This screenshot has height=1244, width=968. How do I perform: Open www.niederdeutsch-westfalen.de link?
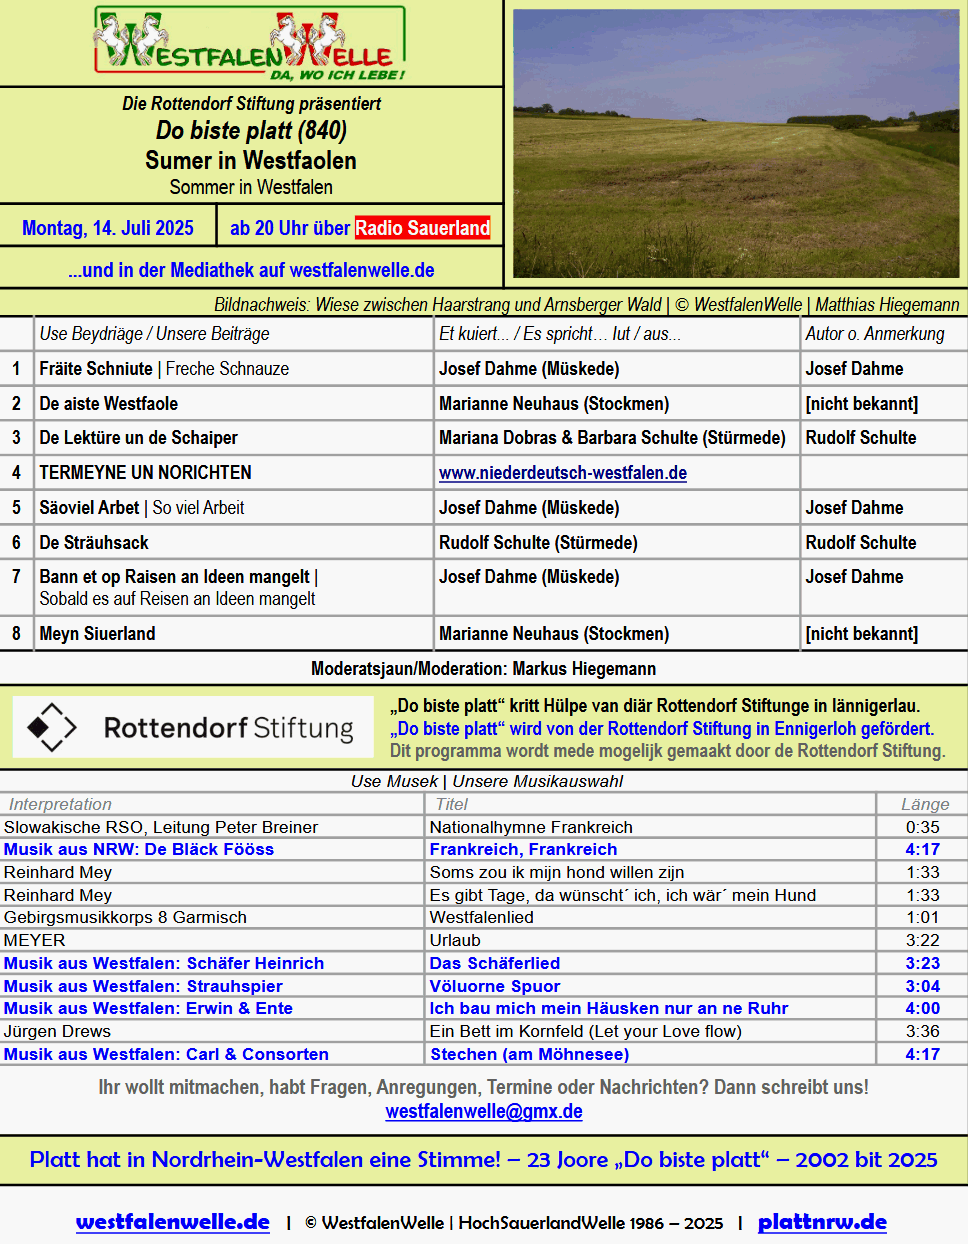[x=562, y=473]
